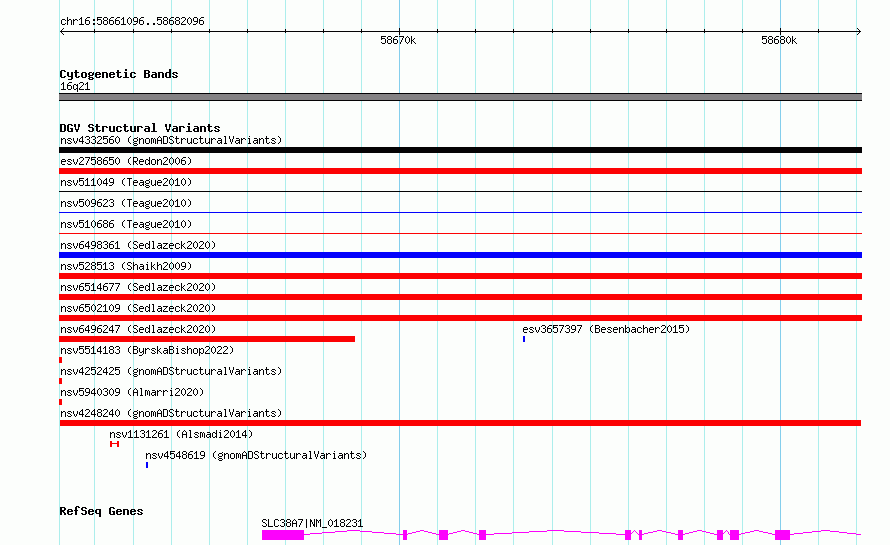
Task: Open nsv6514677 (Sedlazeck2020) label
Action: pyautogui.click(x=138, y=287)
